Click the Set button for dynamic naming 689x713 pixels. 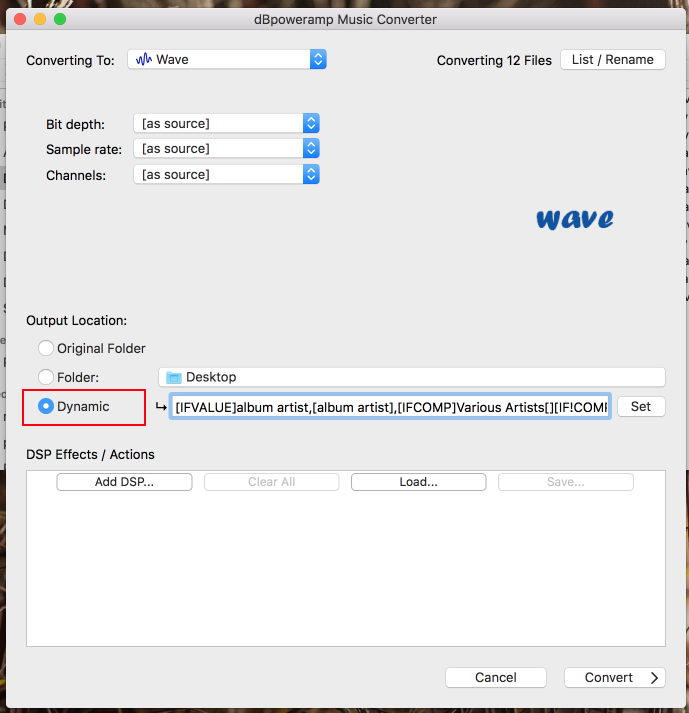tap(640, 407)
